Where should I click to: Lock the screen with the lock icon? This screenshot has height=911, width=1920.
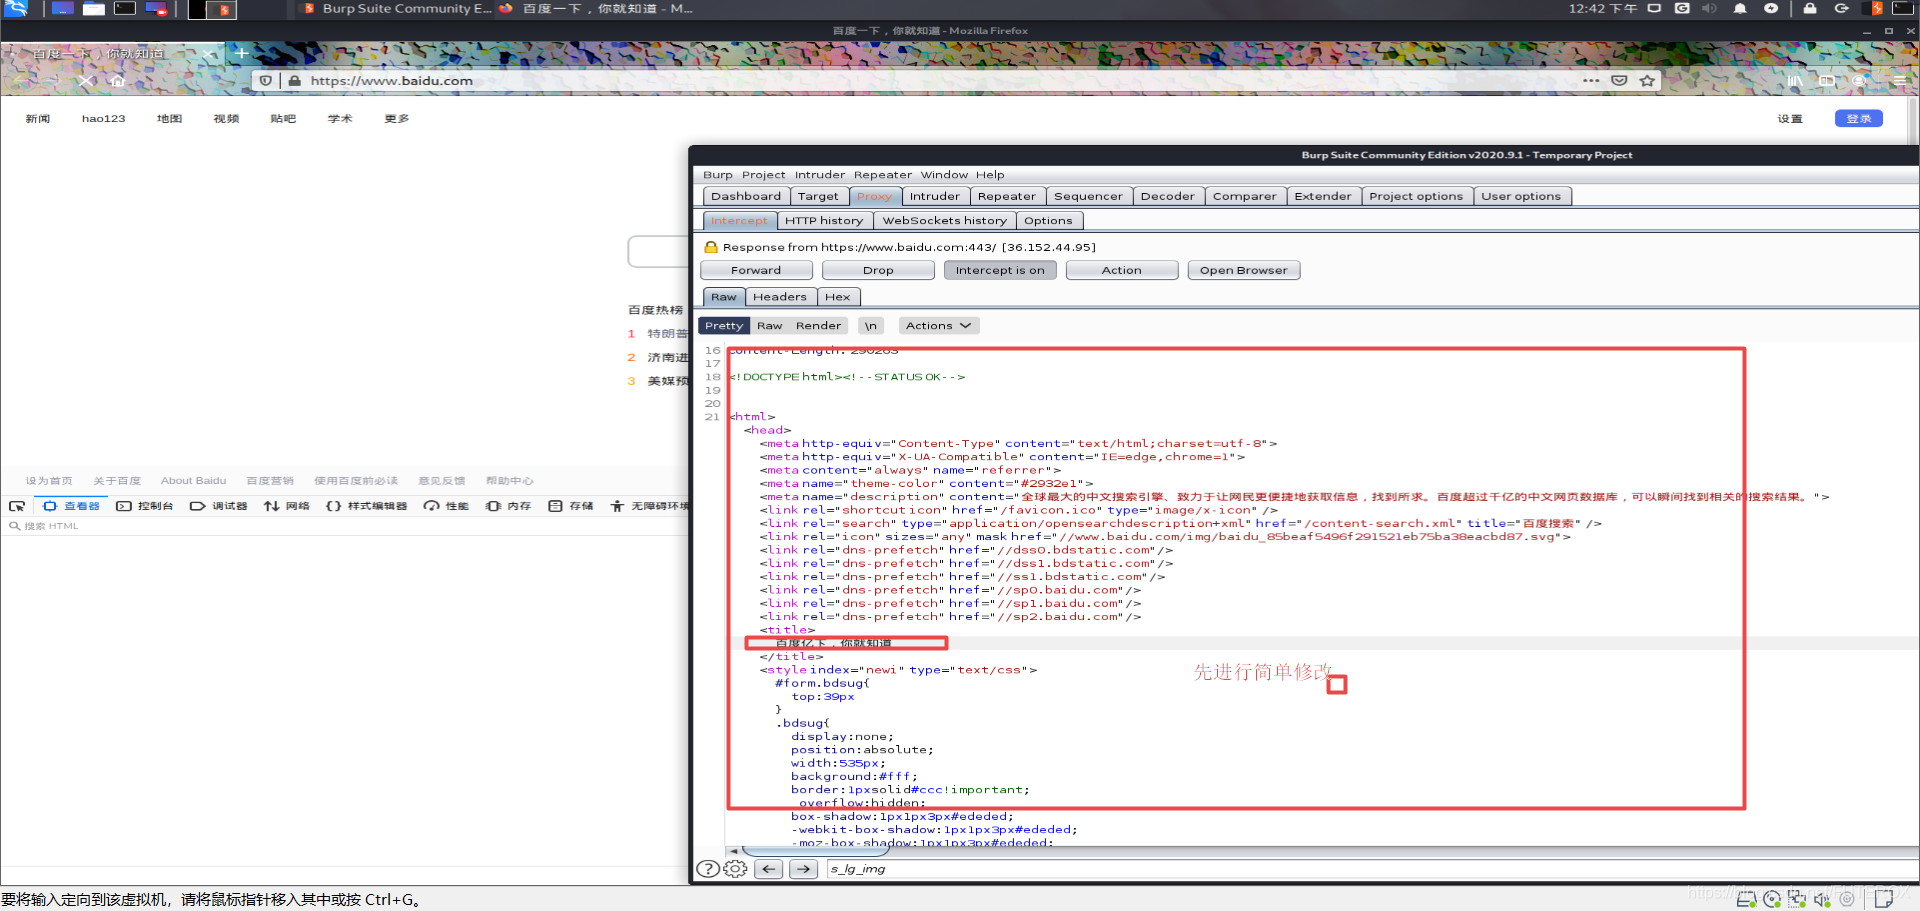(1810, 8)
